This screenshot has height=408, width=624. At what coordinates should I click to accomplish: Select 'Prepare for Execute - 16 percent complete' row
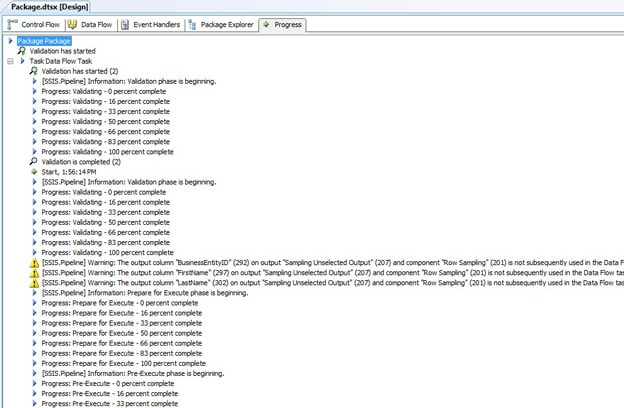122,313
